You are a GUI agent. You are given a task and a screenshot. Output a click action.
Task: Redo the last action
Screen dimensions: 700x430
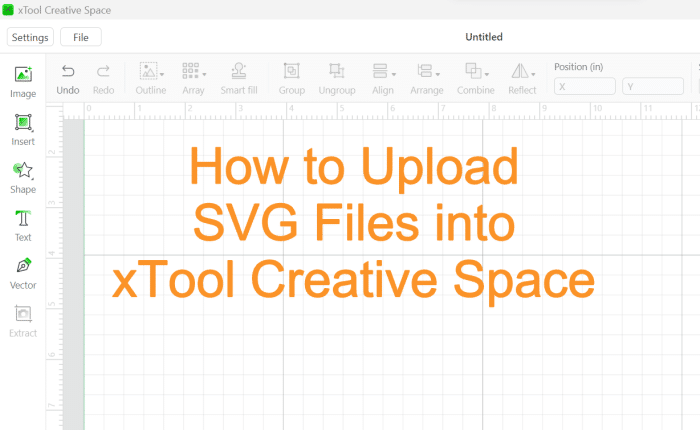click(x=104, y=79)
